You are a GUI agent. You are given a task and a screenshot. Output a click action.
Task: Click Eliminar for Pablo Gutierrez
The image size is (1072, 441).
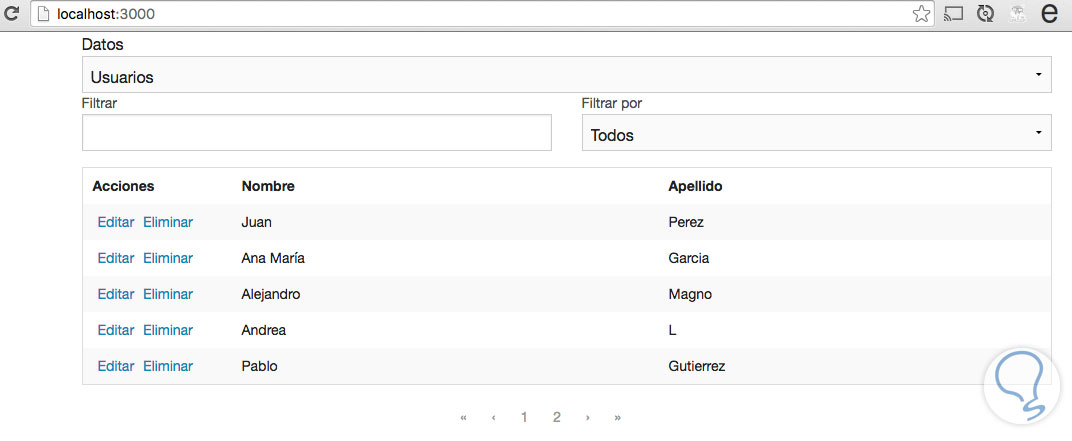168,366
